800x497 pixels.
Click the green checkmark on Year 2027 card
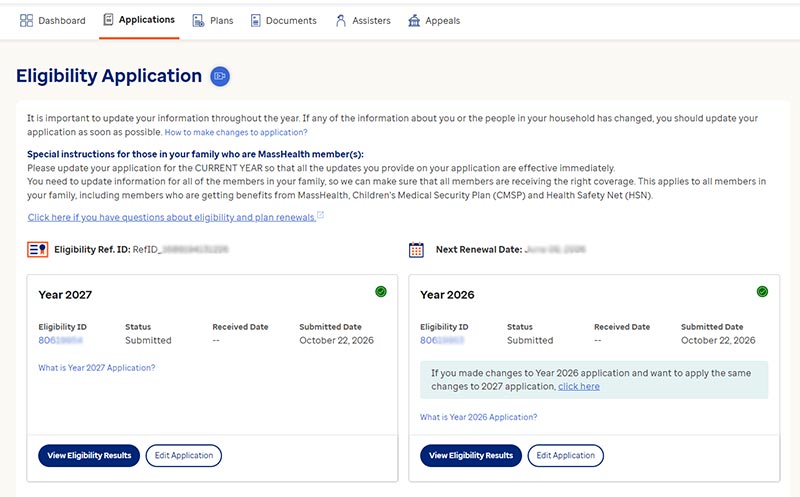381,291
